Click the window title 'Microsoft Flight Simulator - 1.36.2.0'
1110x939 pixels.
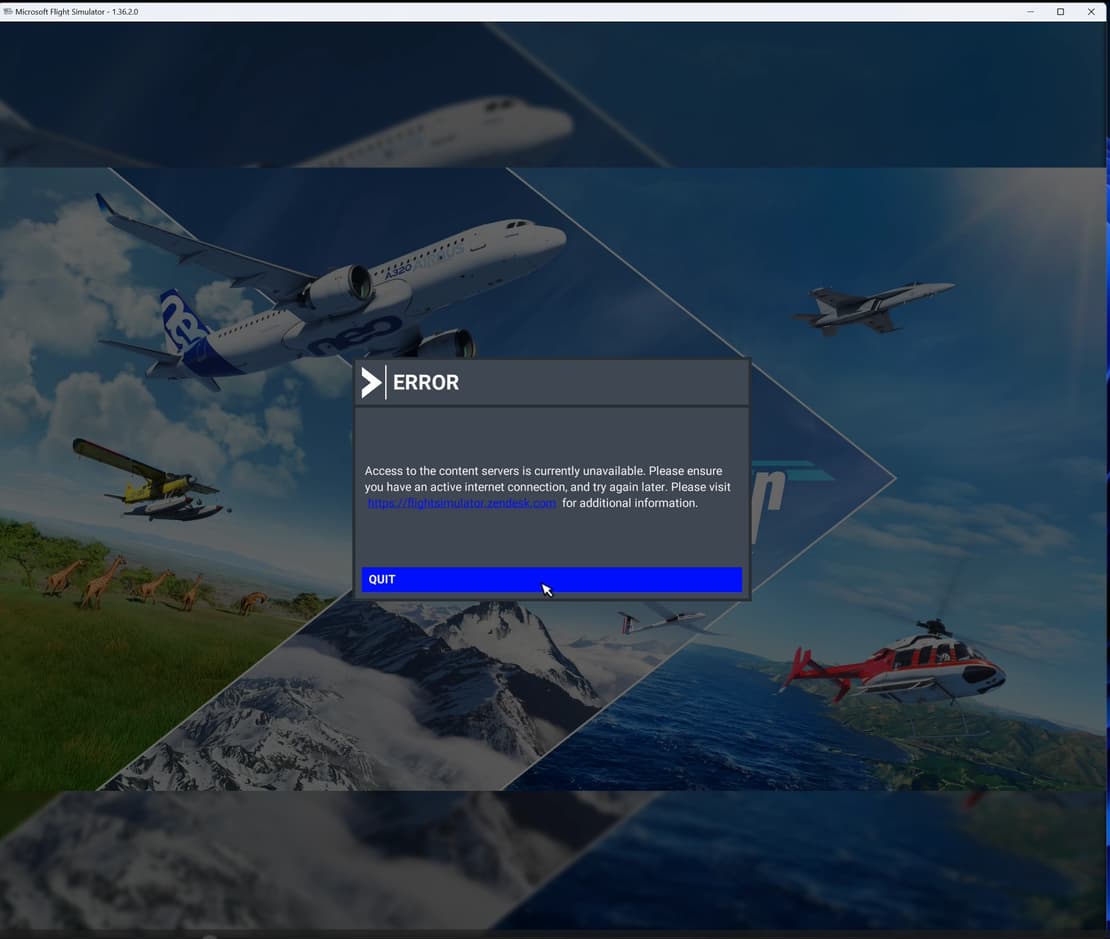[76, 11]
